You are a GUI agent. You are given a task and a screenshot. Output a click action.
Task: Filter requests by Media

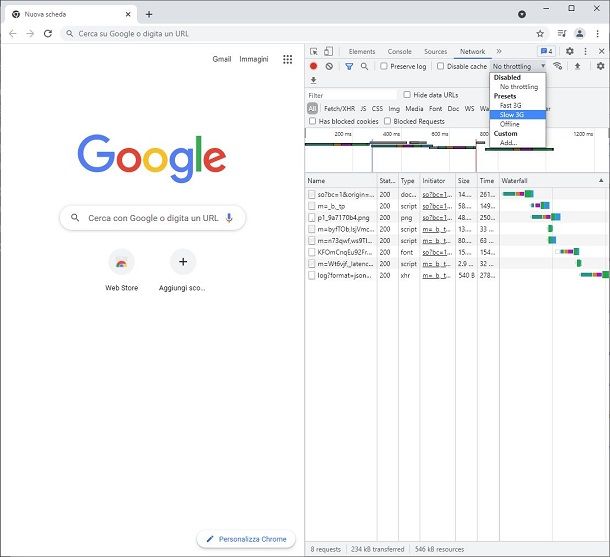tap(414, 109)
